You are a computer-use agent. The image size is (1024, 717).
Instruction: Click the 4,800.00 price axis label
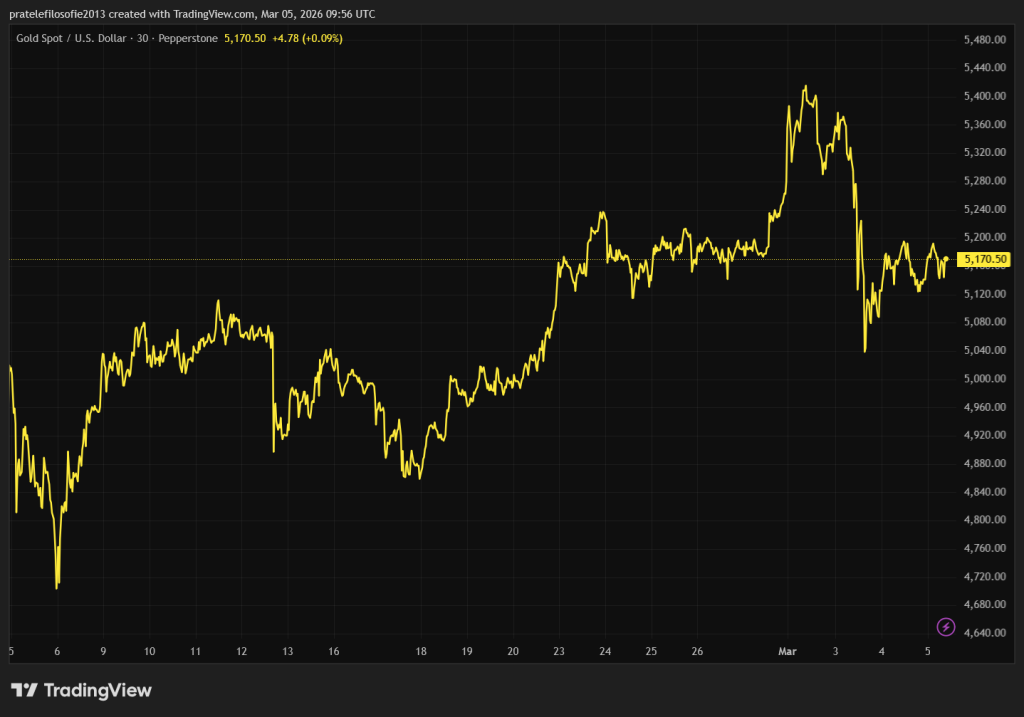(983, 520)
